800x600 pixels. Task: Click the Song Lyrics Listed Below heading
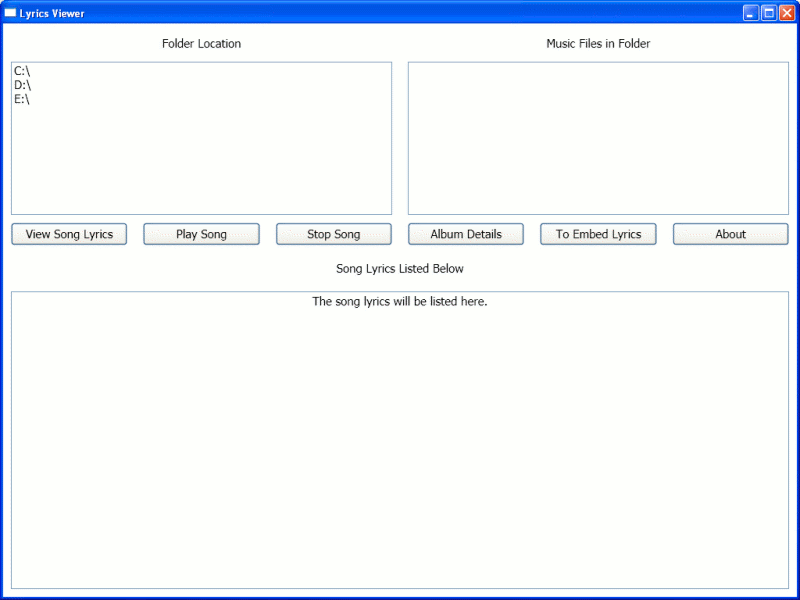click(399, 269)
